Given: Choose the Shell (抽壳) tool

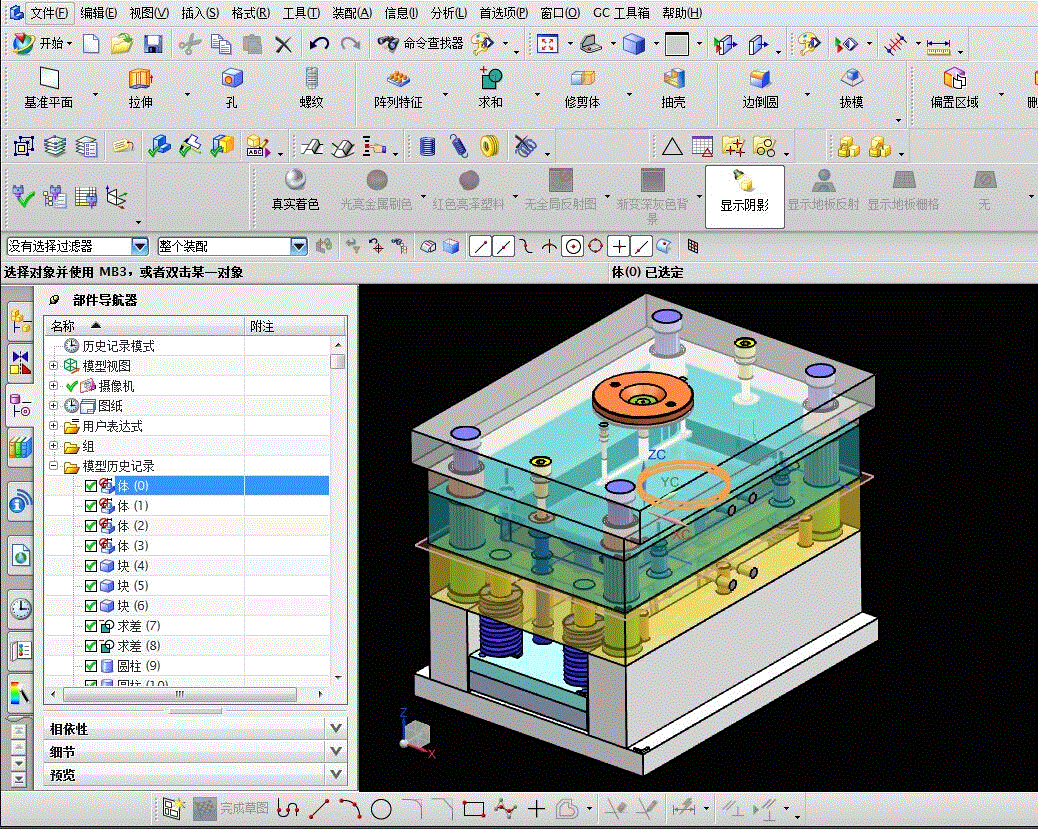Looking at the screenshot, I should pyautogui.click(x=674, y=79).
